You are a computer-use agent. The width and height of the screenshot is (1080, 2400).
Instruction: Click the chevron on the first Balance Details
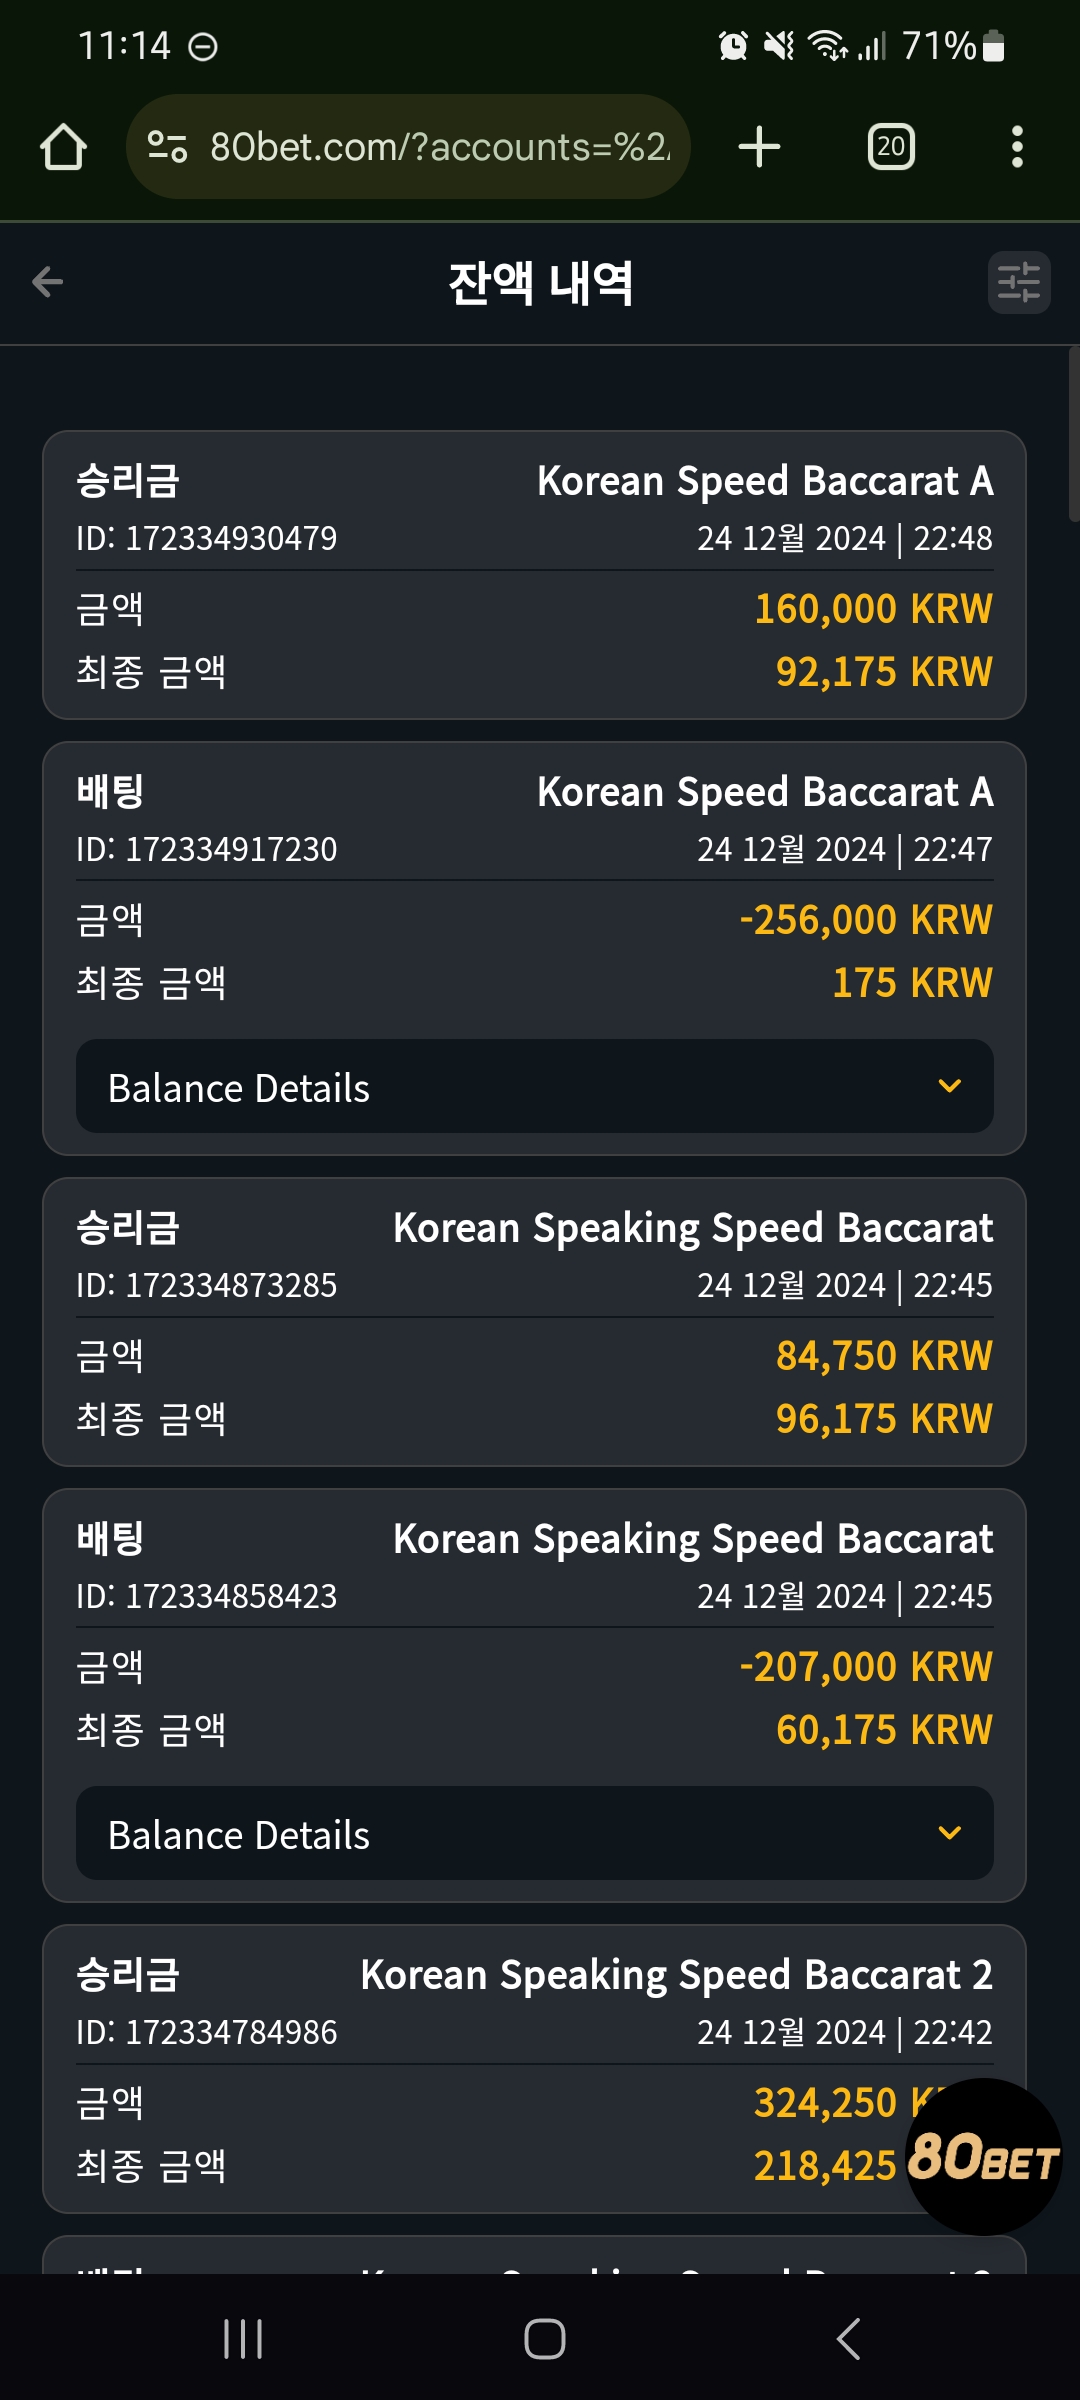point(950,1086)
